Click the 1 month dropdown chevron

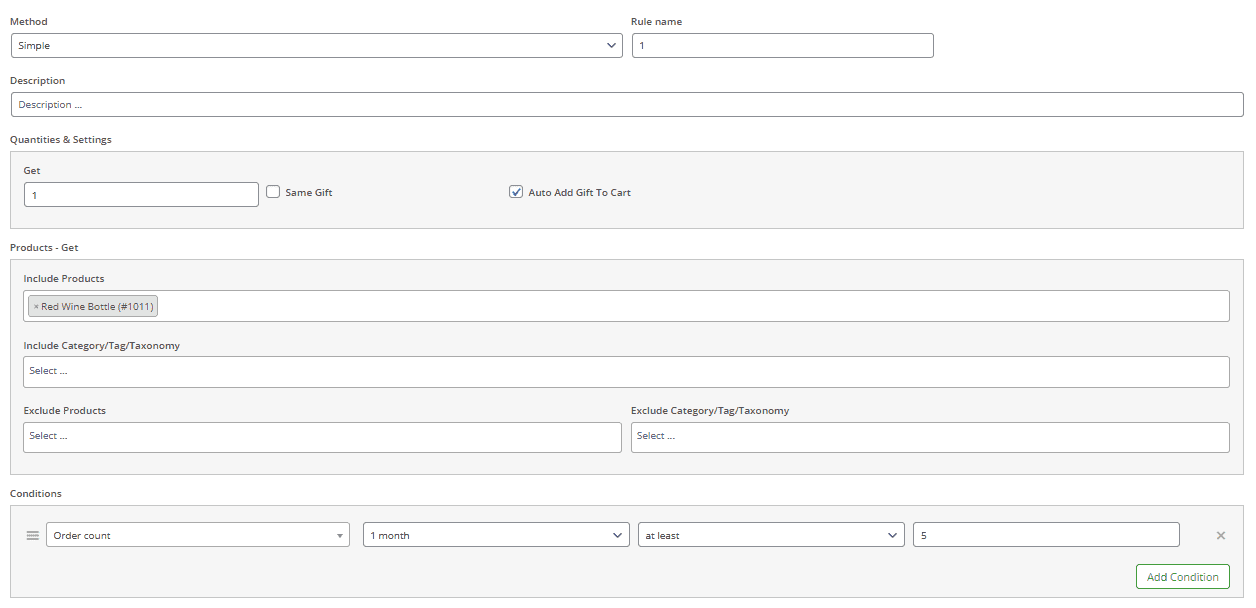click(x=617, y=534)
